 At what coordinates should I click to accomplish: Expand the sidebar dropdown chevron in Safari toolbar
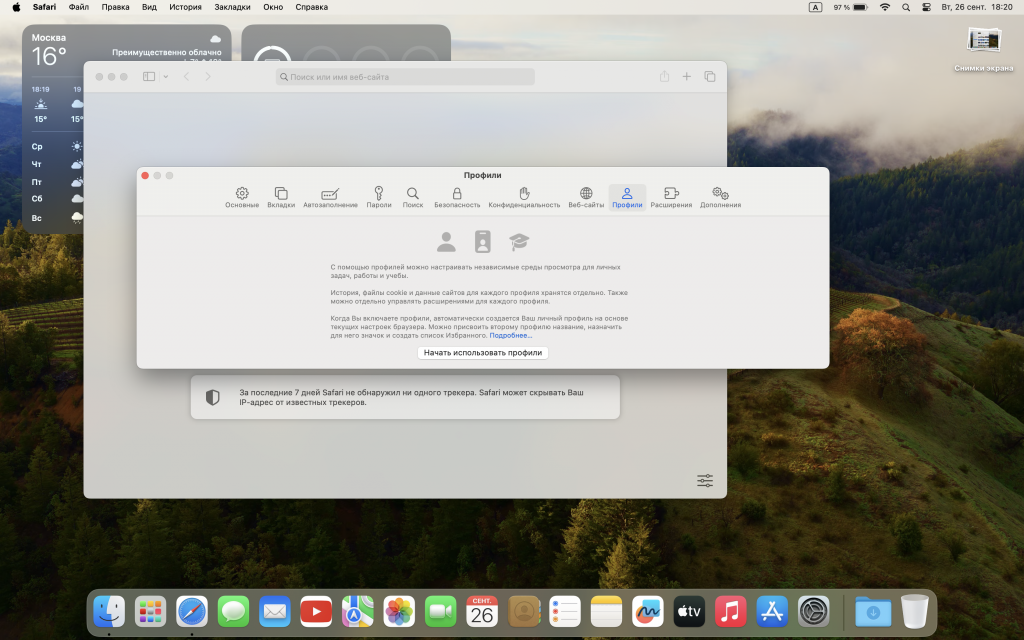tap(166, 77)
